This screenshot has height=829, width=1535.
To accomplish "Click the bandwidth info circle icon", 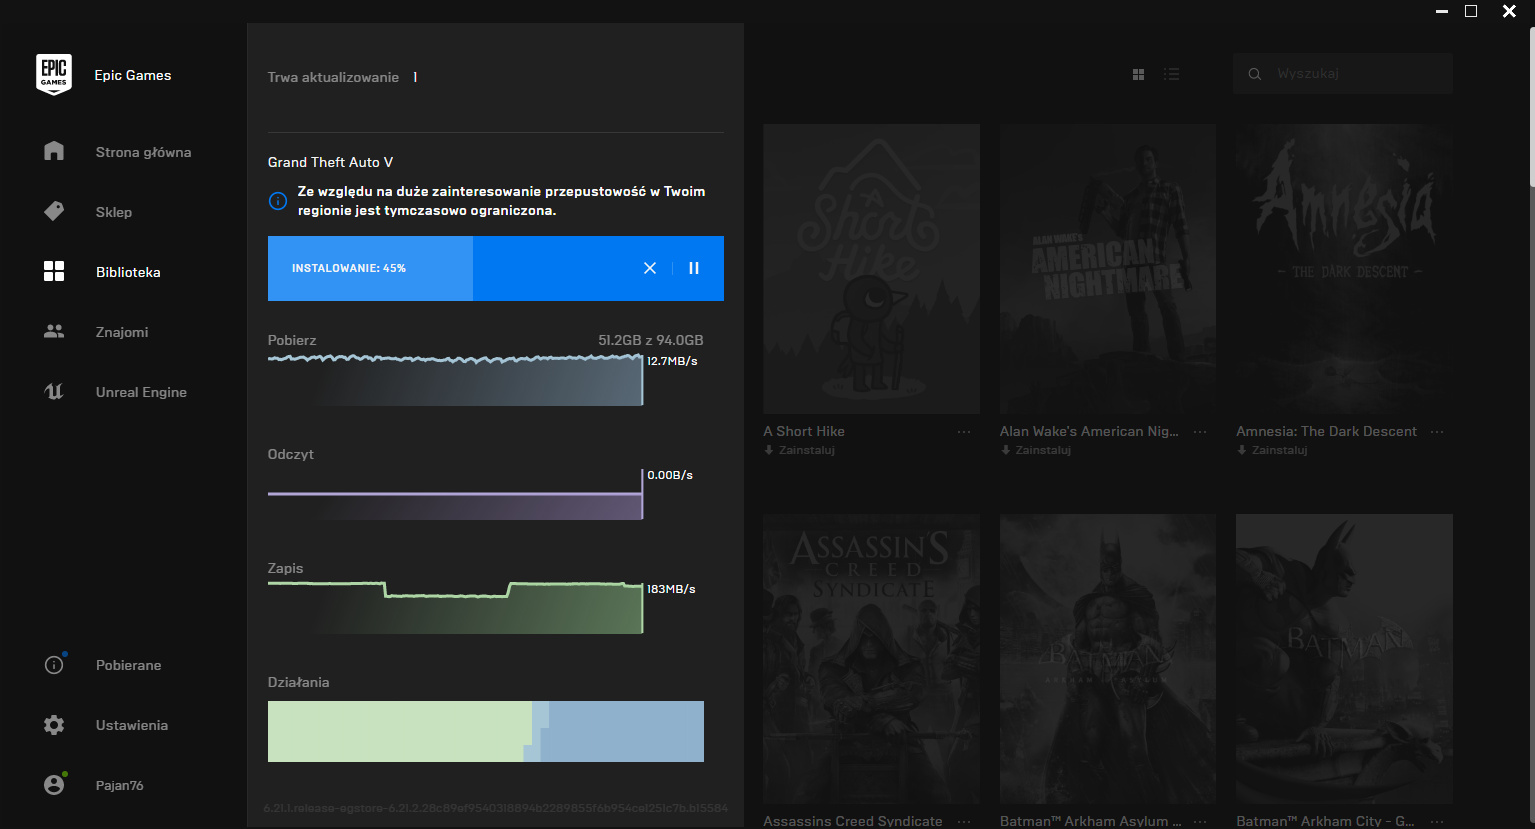I will tap(278, 201).
